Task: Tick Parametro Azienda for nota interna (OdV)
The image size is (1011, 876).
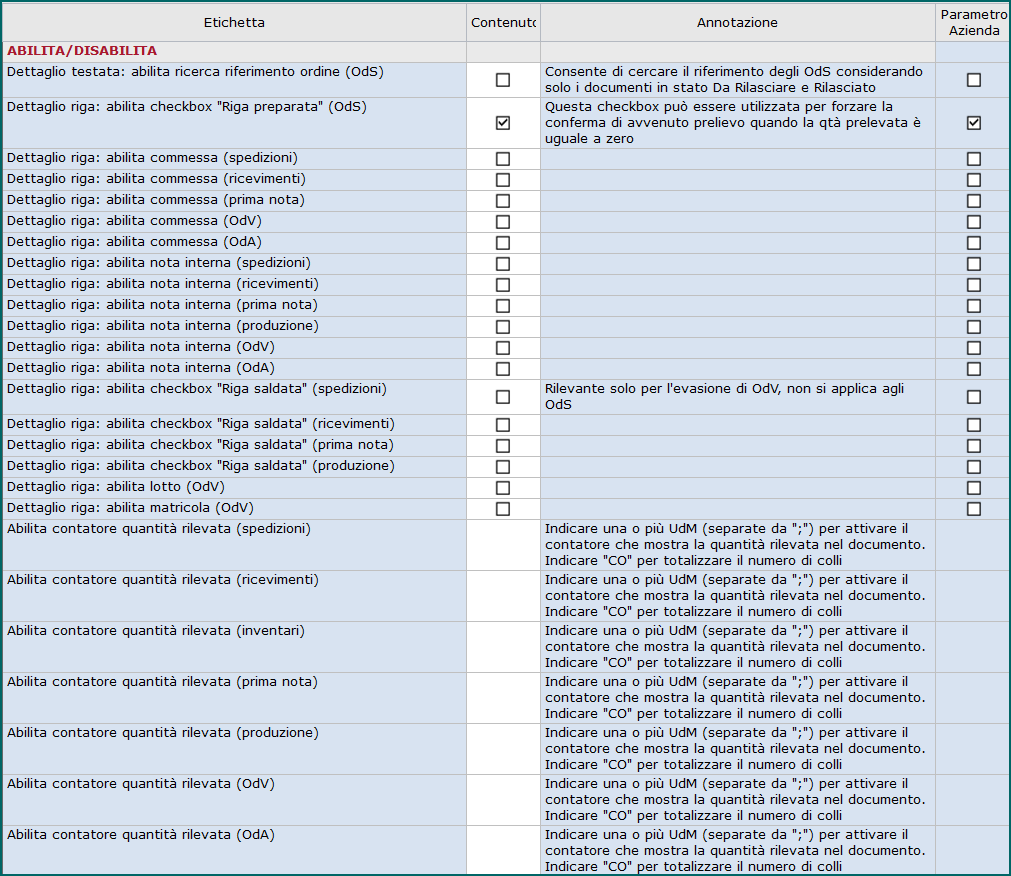Action: point(974,348)
